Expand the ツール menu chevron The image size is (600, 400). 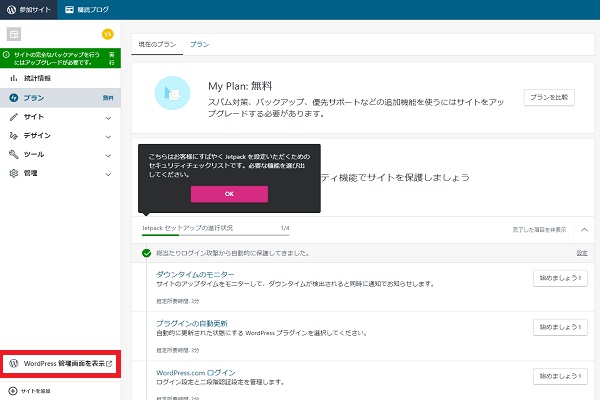pos(108,155)
